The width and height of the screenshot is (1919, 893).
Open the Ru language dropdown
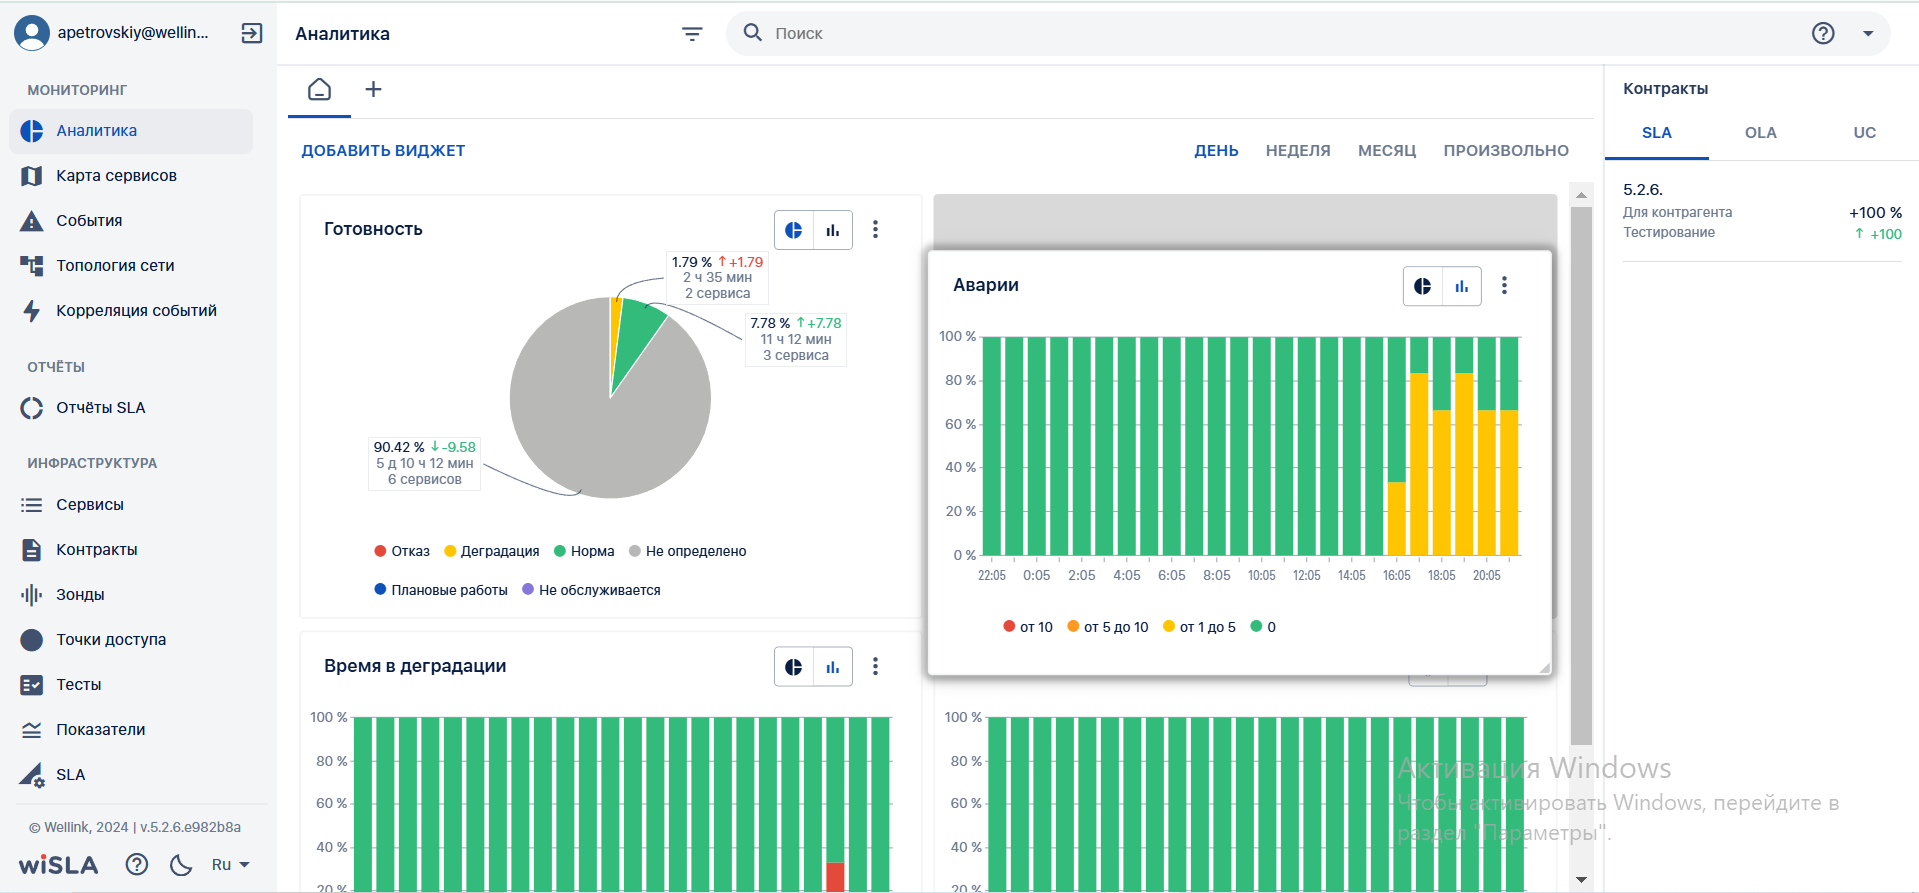point(230,865)
